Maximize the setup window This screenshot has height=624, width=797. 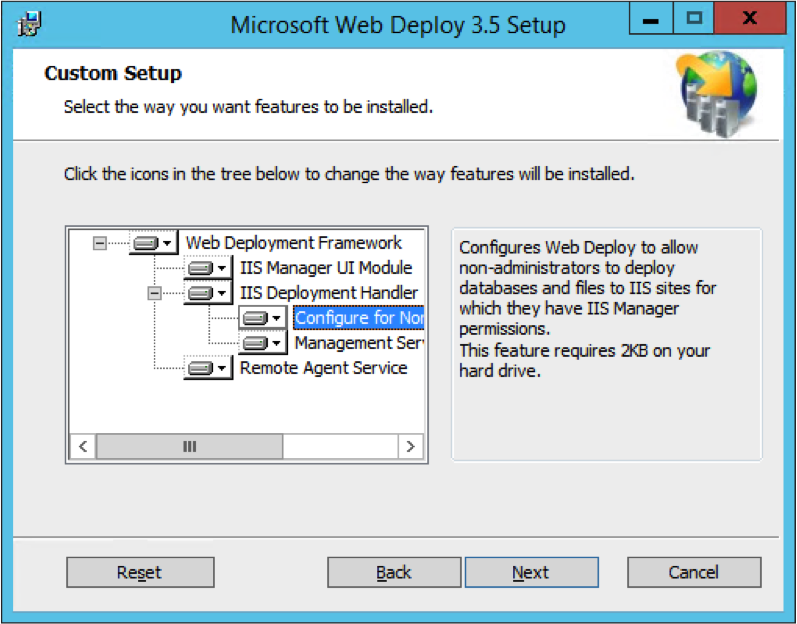(x=694, y=19)
